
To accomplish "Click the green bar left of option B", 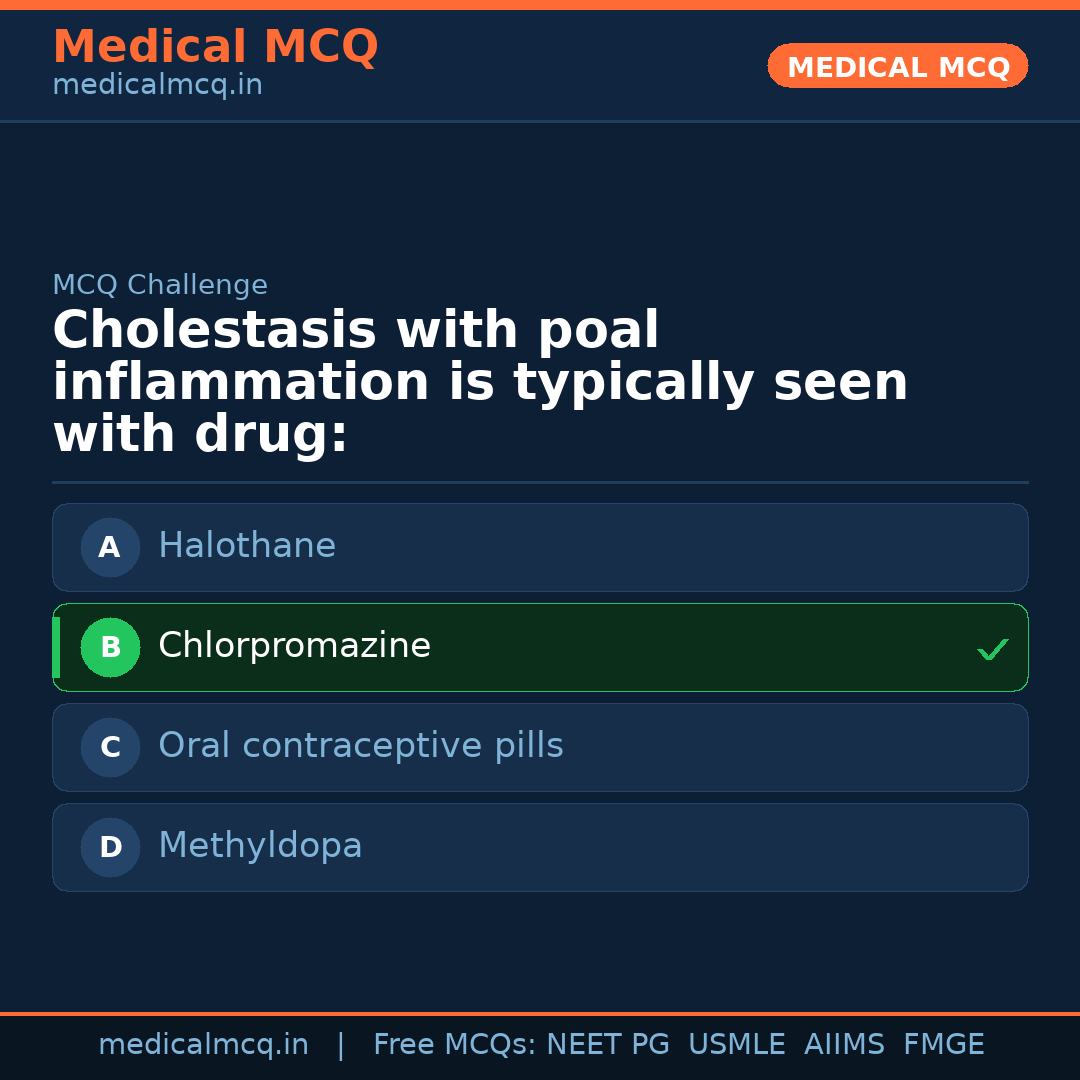I will [56, 647].
